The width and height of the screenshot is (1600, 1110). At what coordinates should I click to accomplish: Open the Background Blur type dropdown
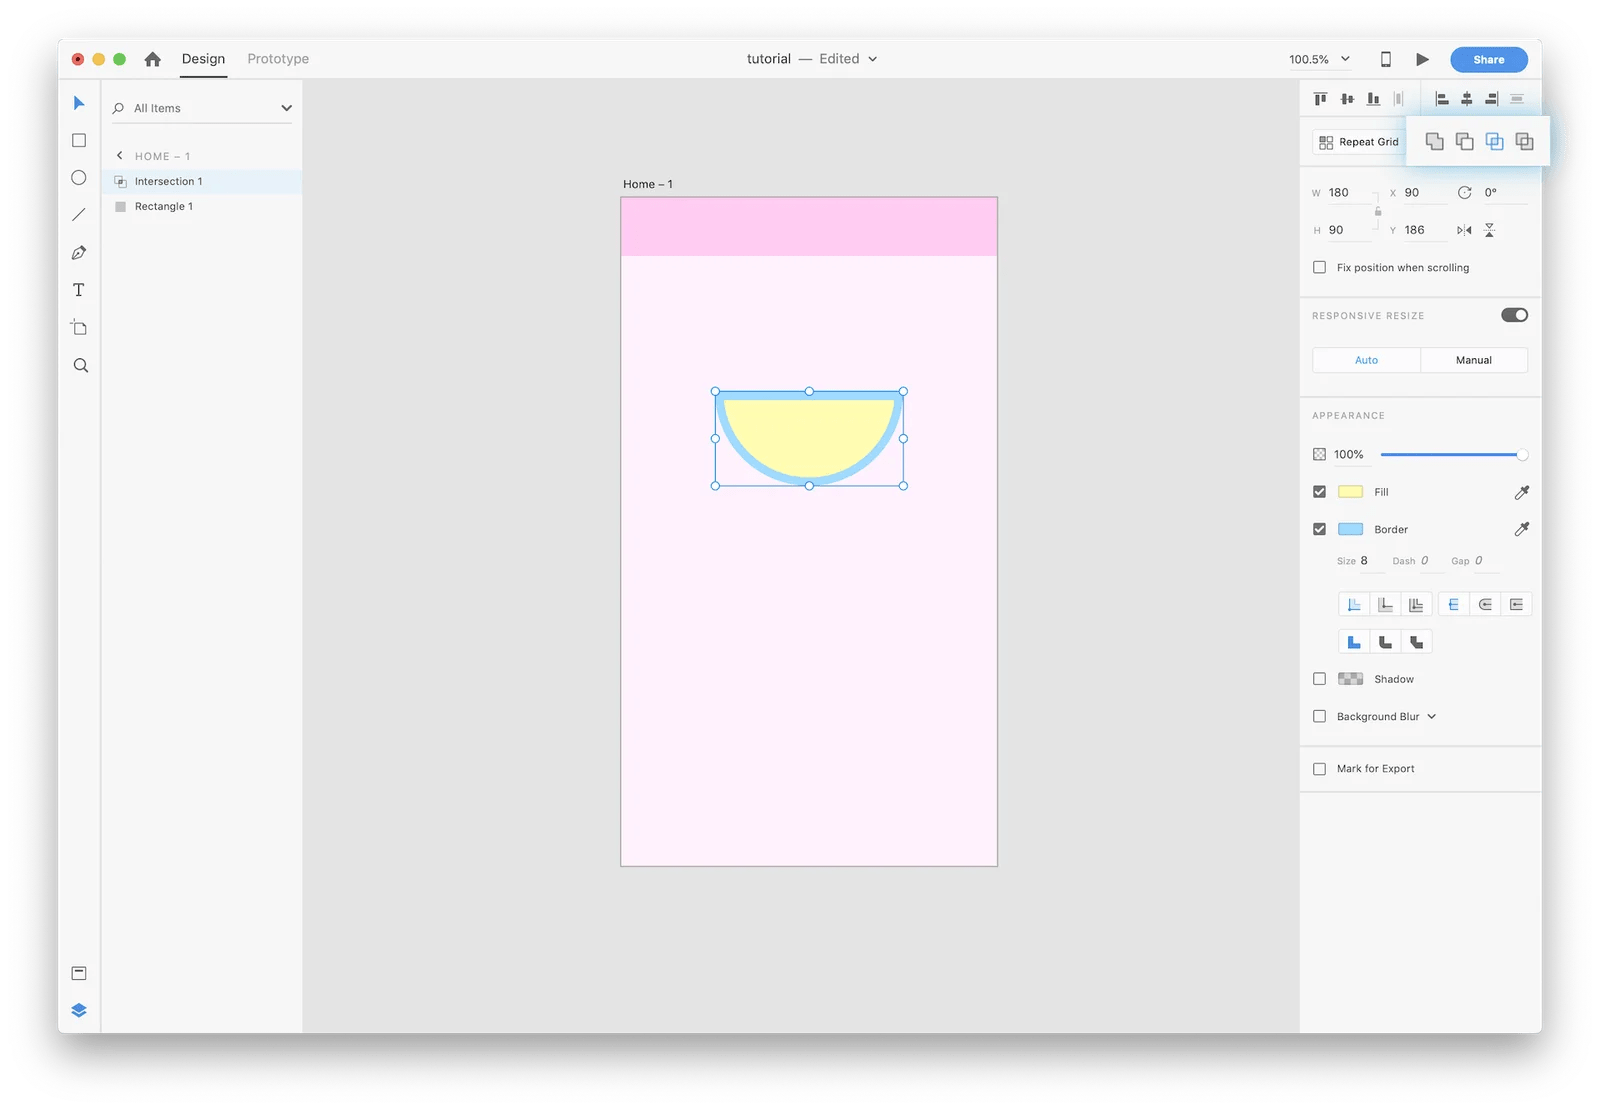1432,716
